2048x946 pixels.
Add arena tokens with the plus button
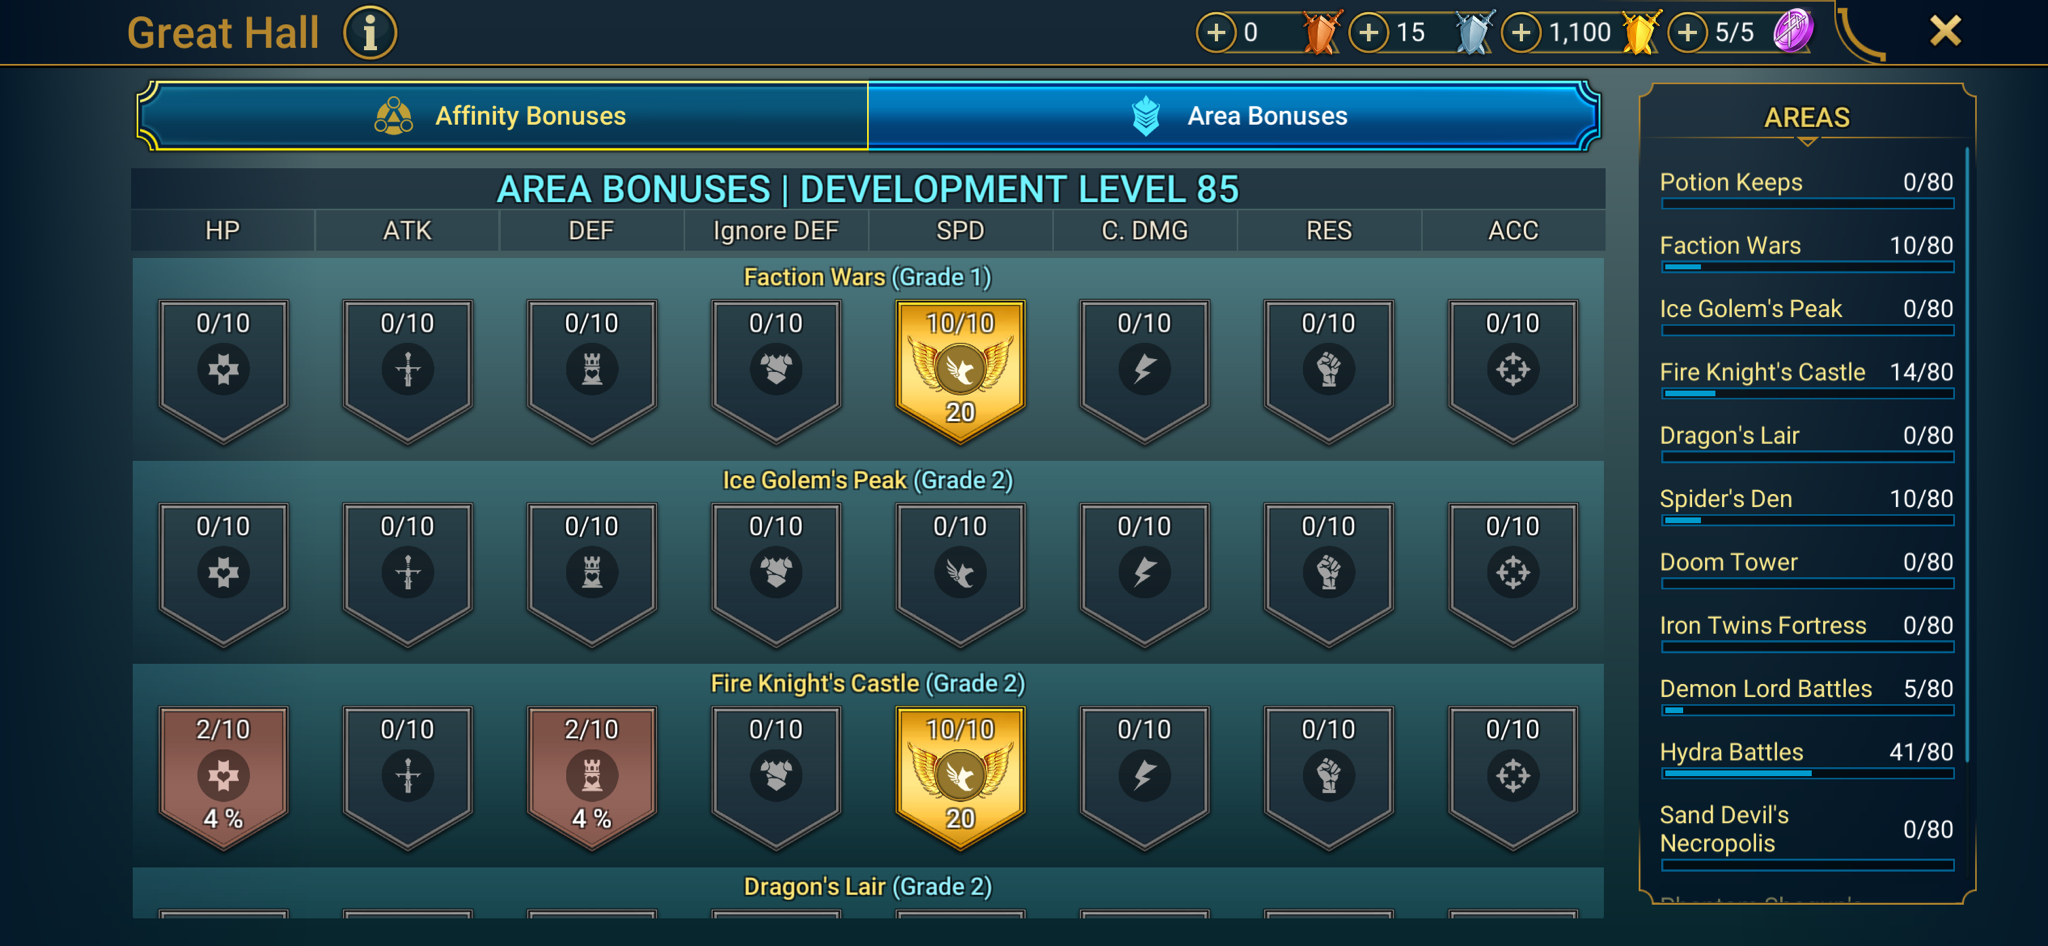tap(1688, 33)
